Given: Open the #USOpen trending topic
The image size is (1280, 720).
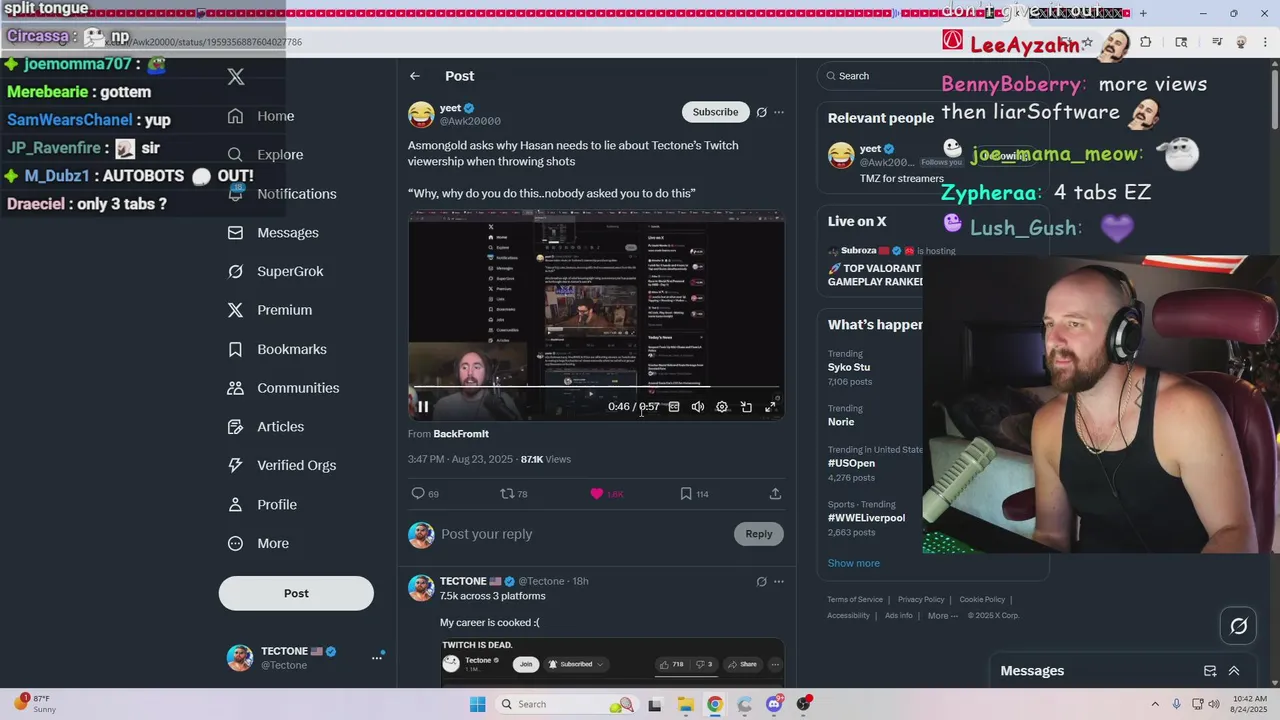Looking at the screenshot, I should click(x=851, y=463).
